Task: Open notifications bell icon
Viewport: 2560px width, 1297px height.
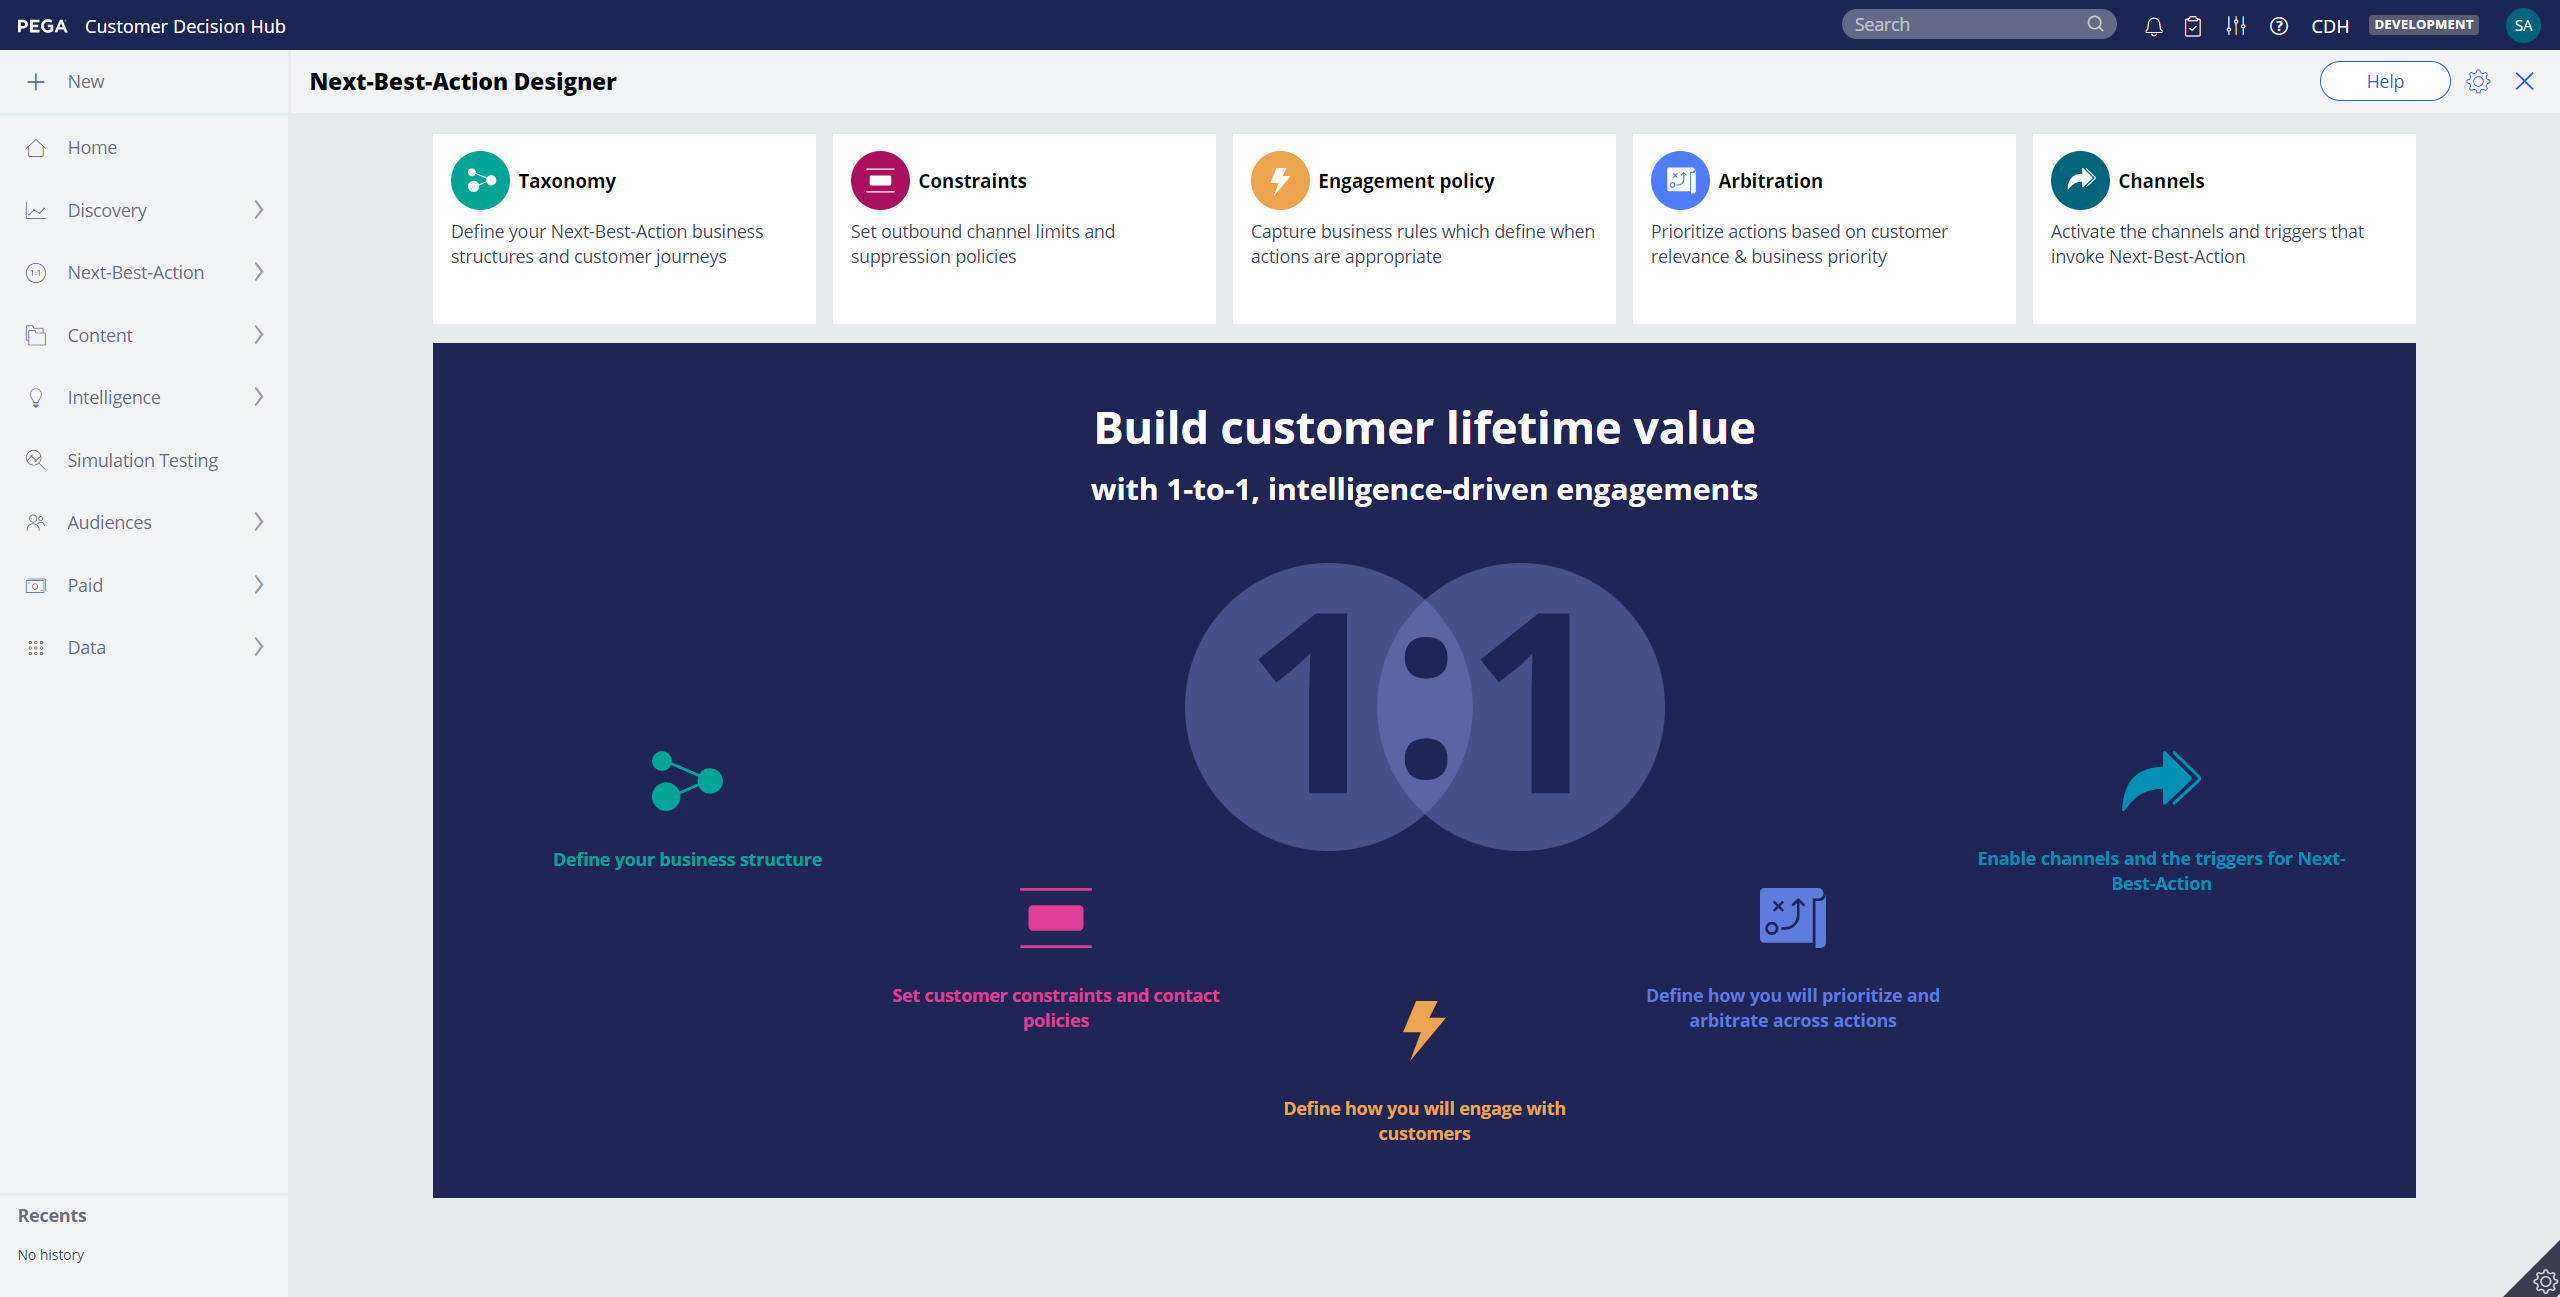Action: pyautogui.click(x=2153, y=26)
